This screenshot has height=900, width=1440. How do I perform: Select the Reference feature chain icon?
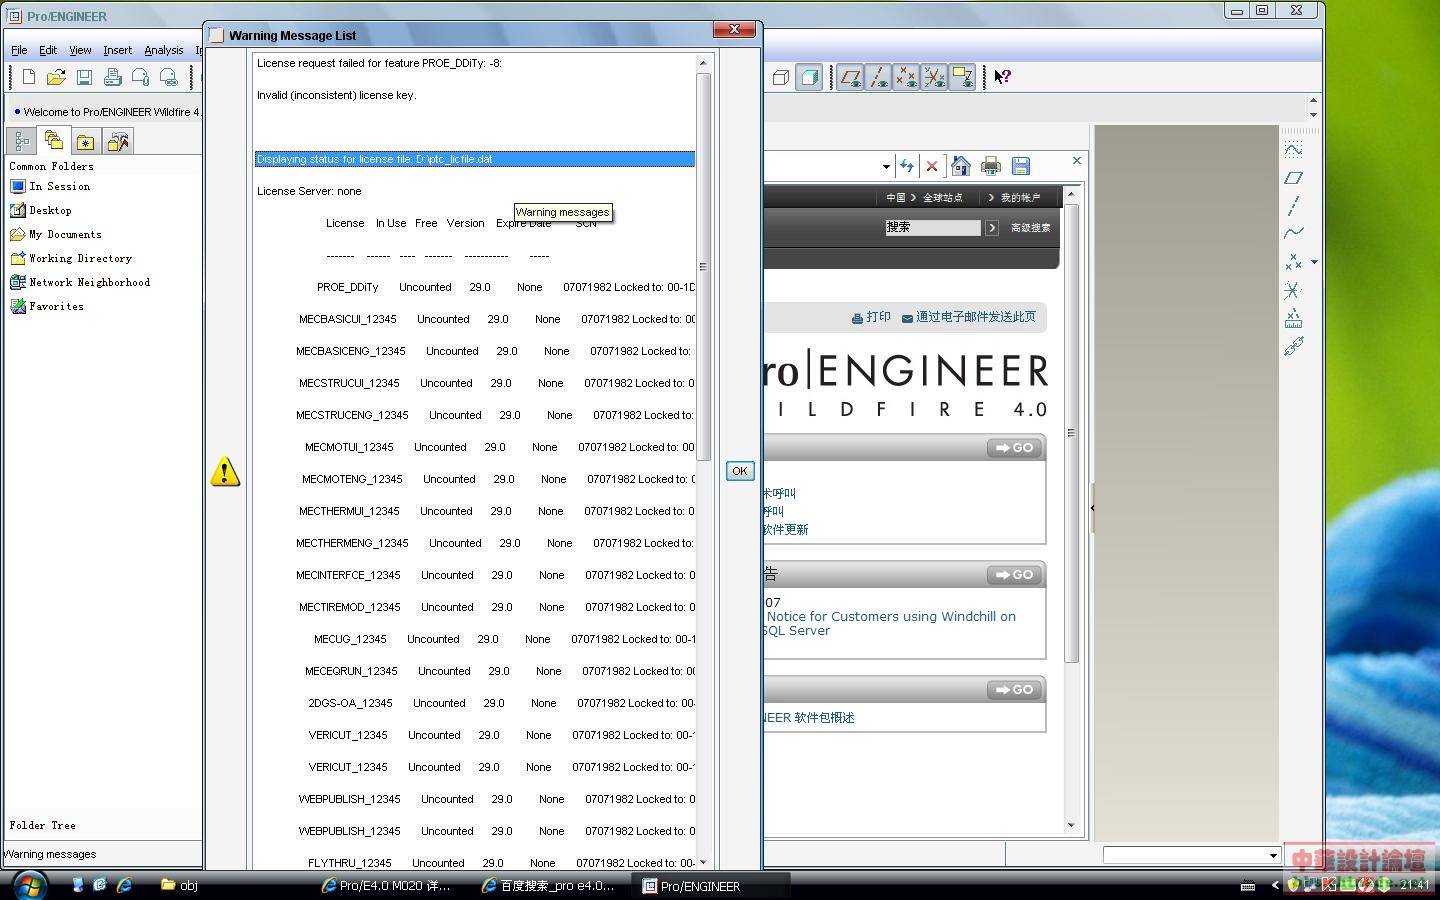[x=1293, y=346]
